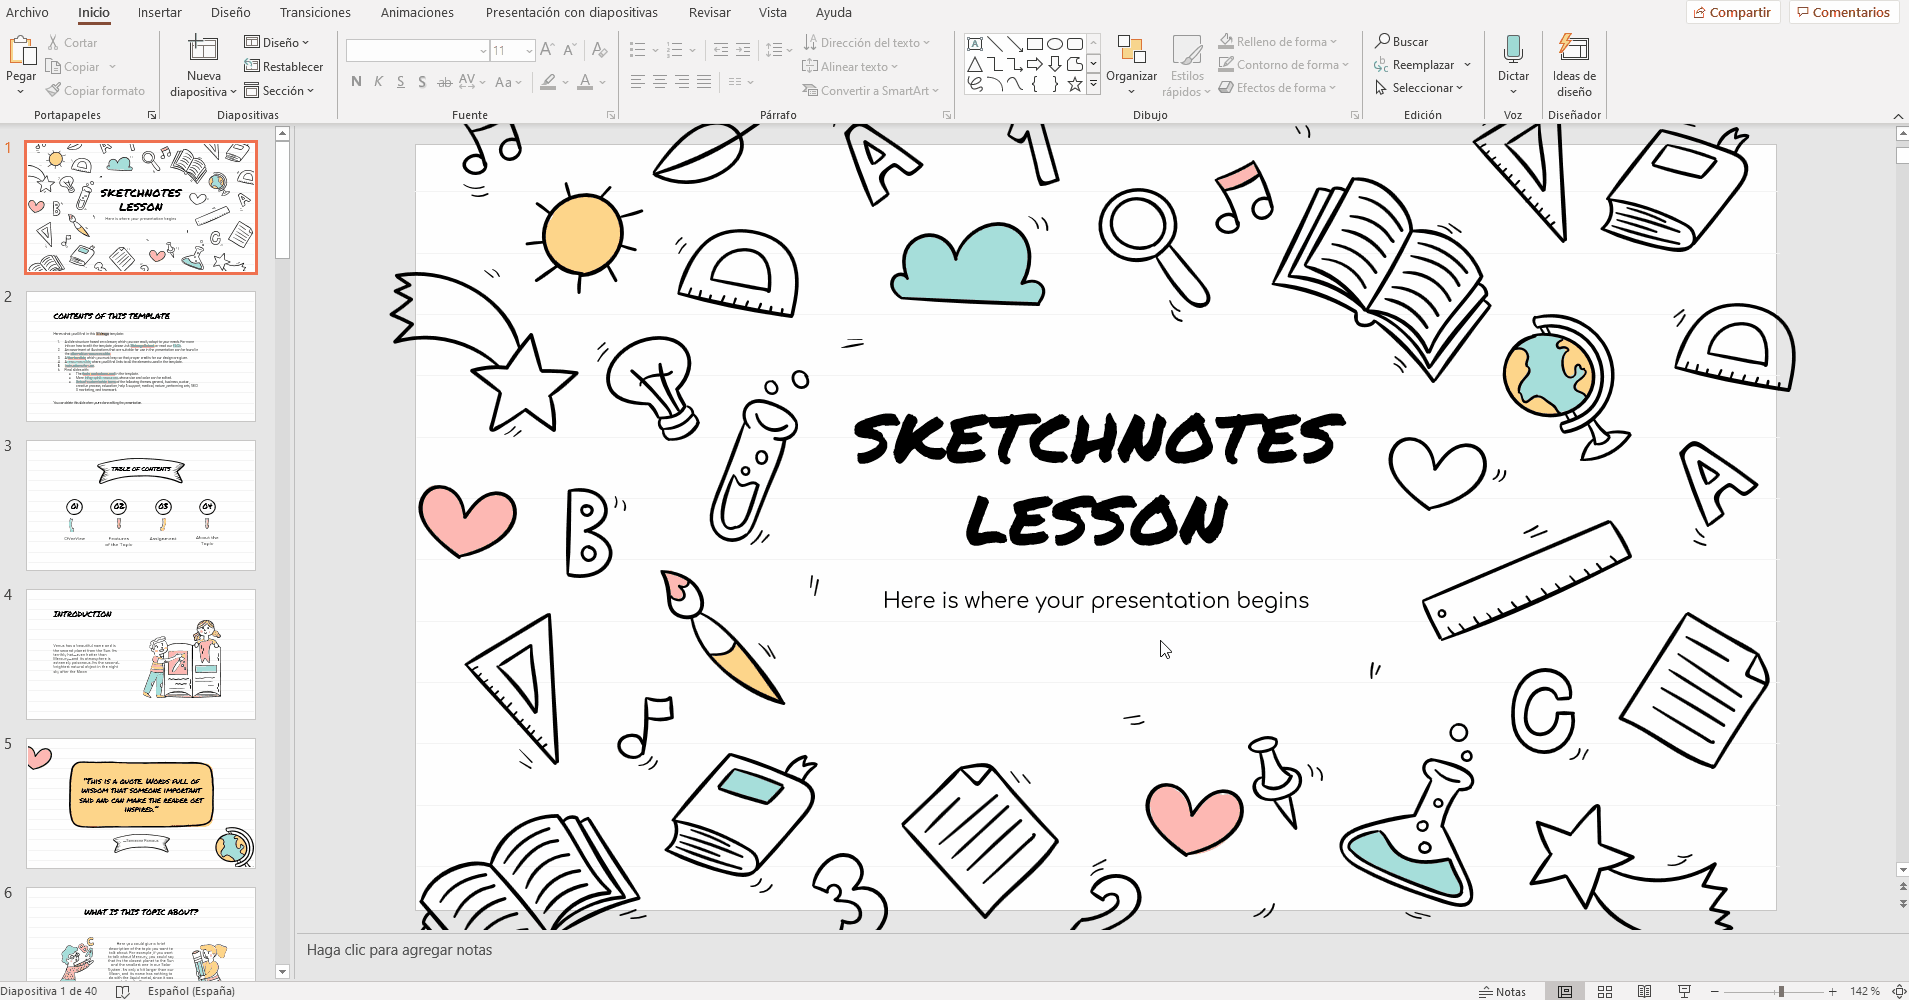Click Reemplazar button
This screenshot has height=1000, width=1909.
[1414, 65]
